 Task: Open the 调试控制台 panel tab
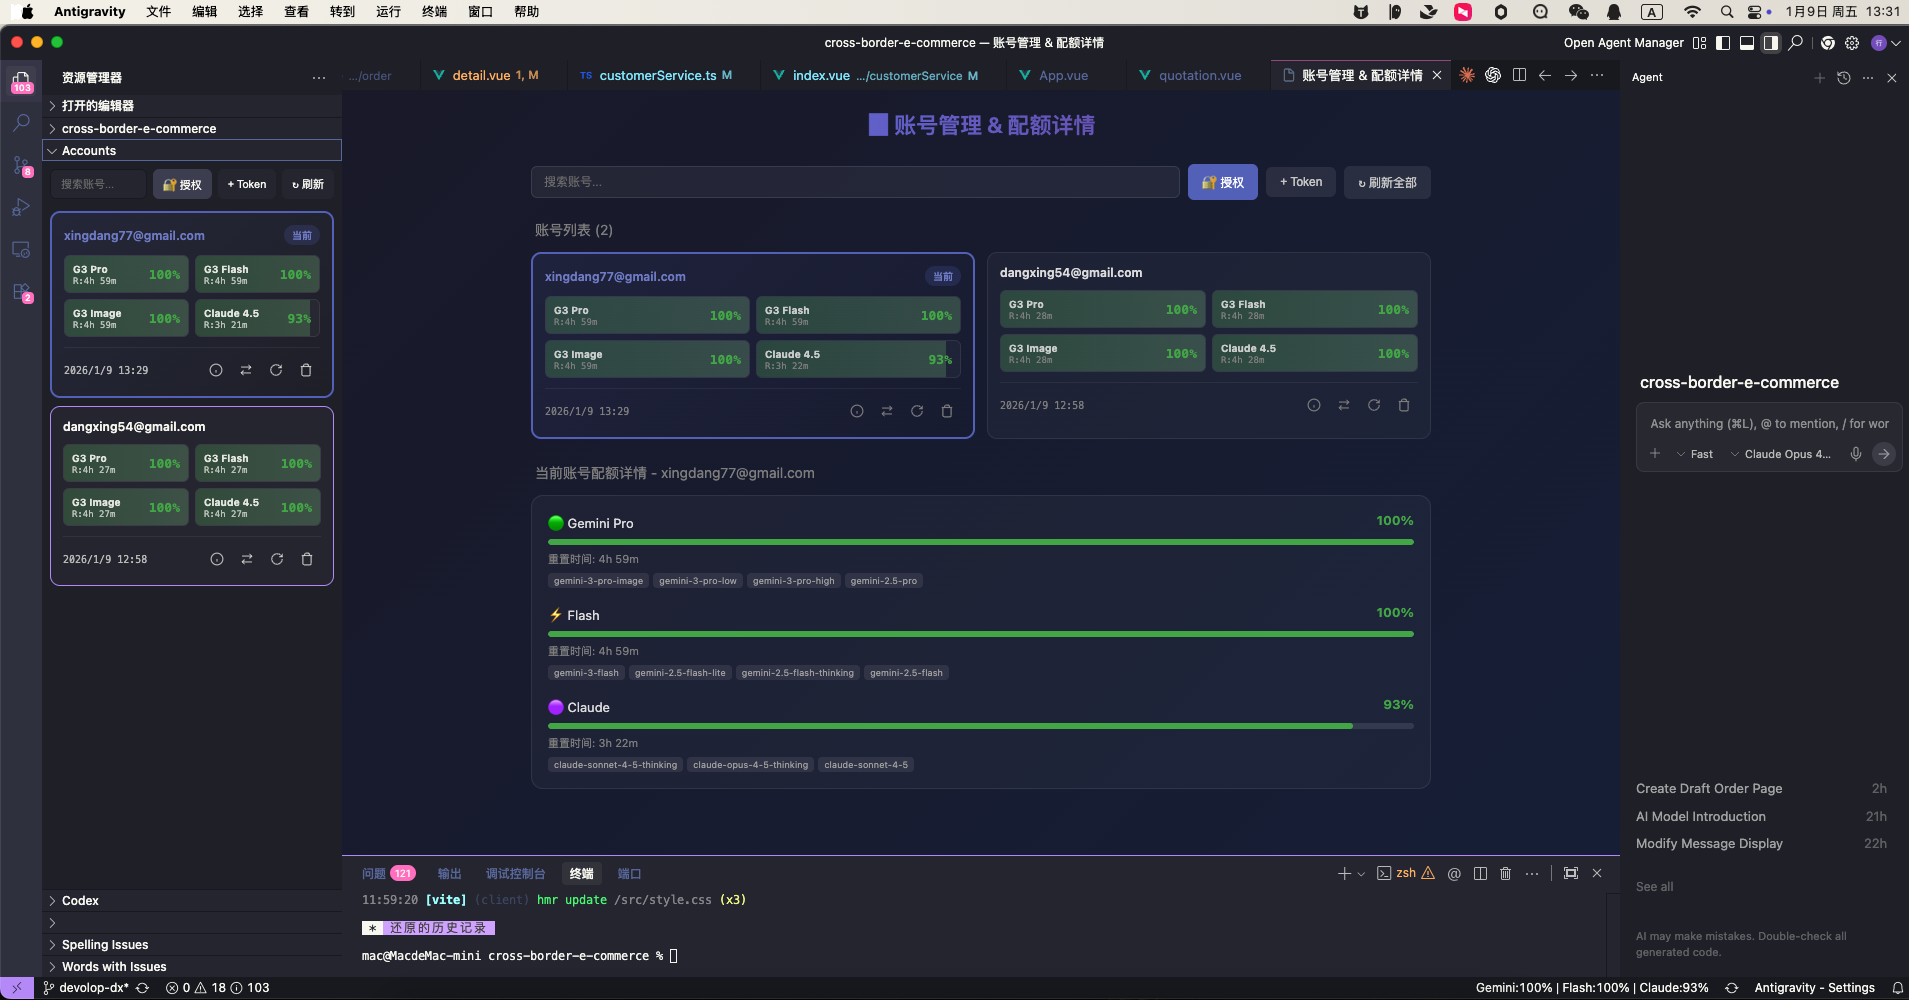516,873
